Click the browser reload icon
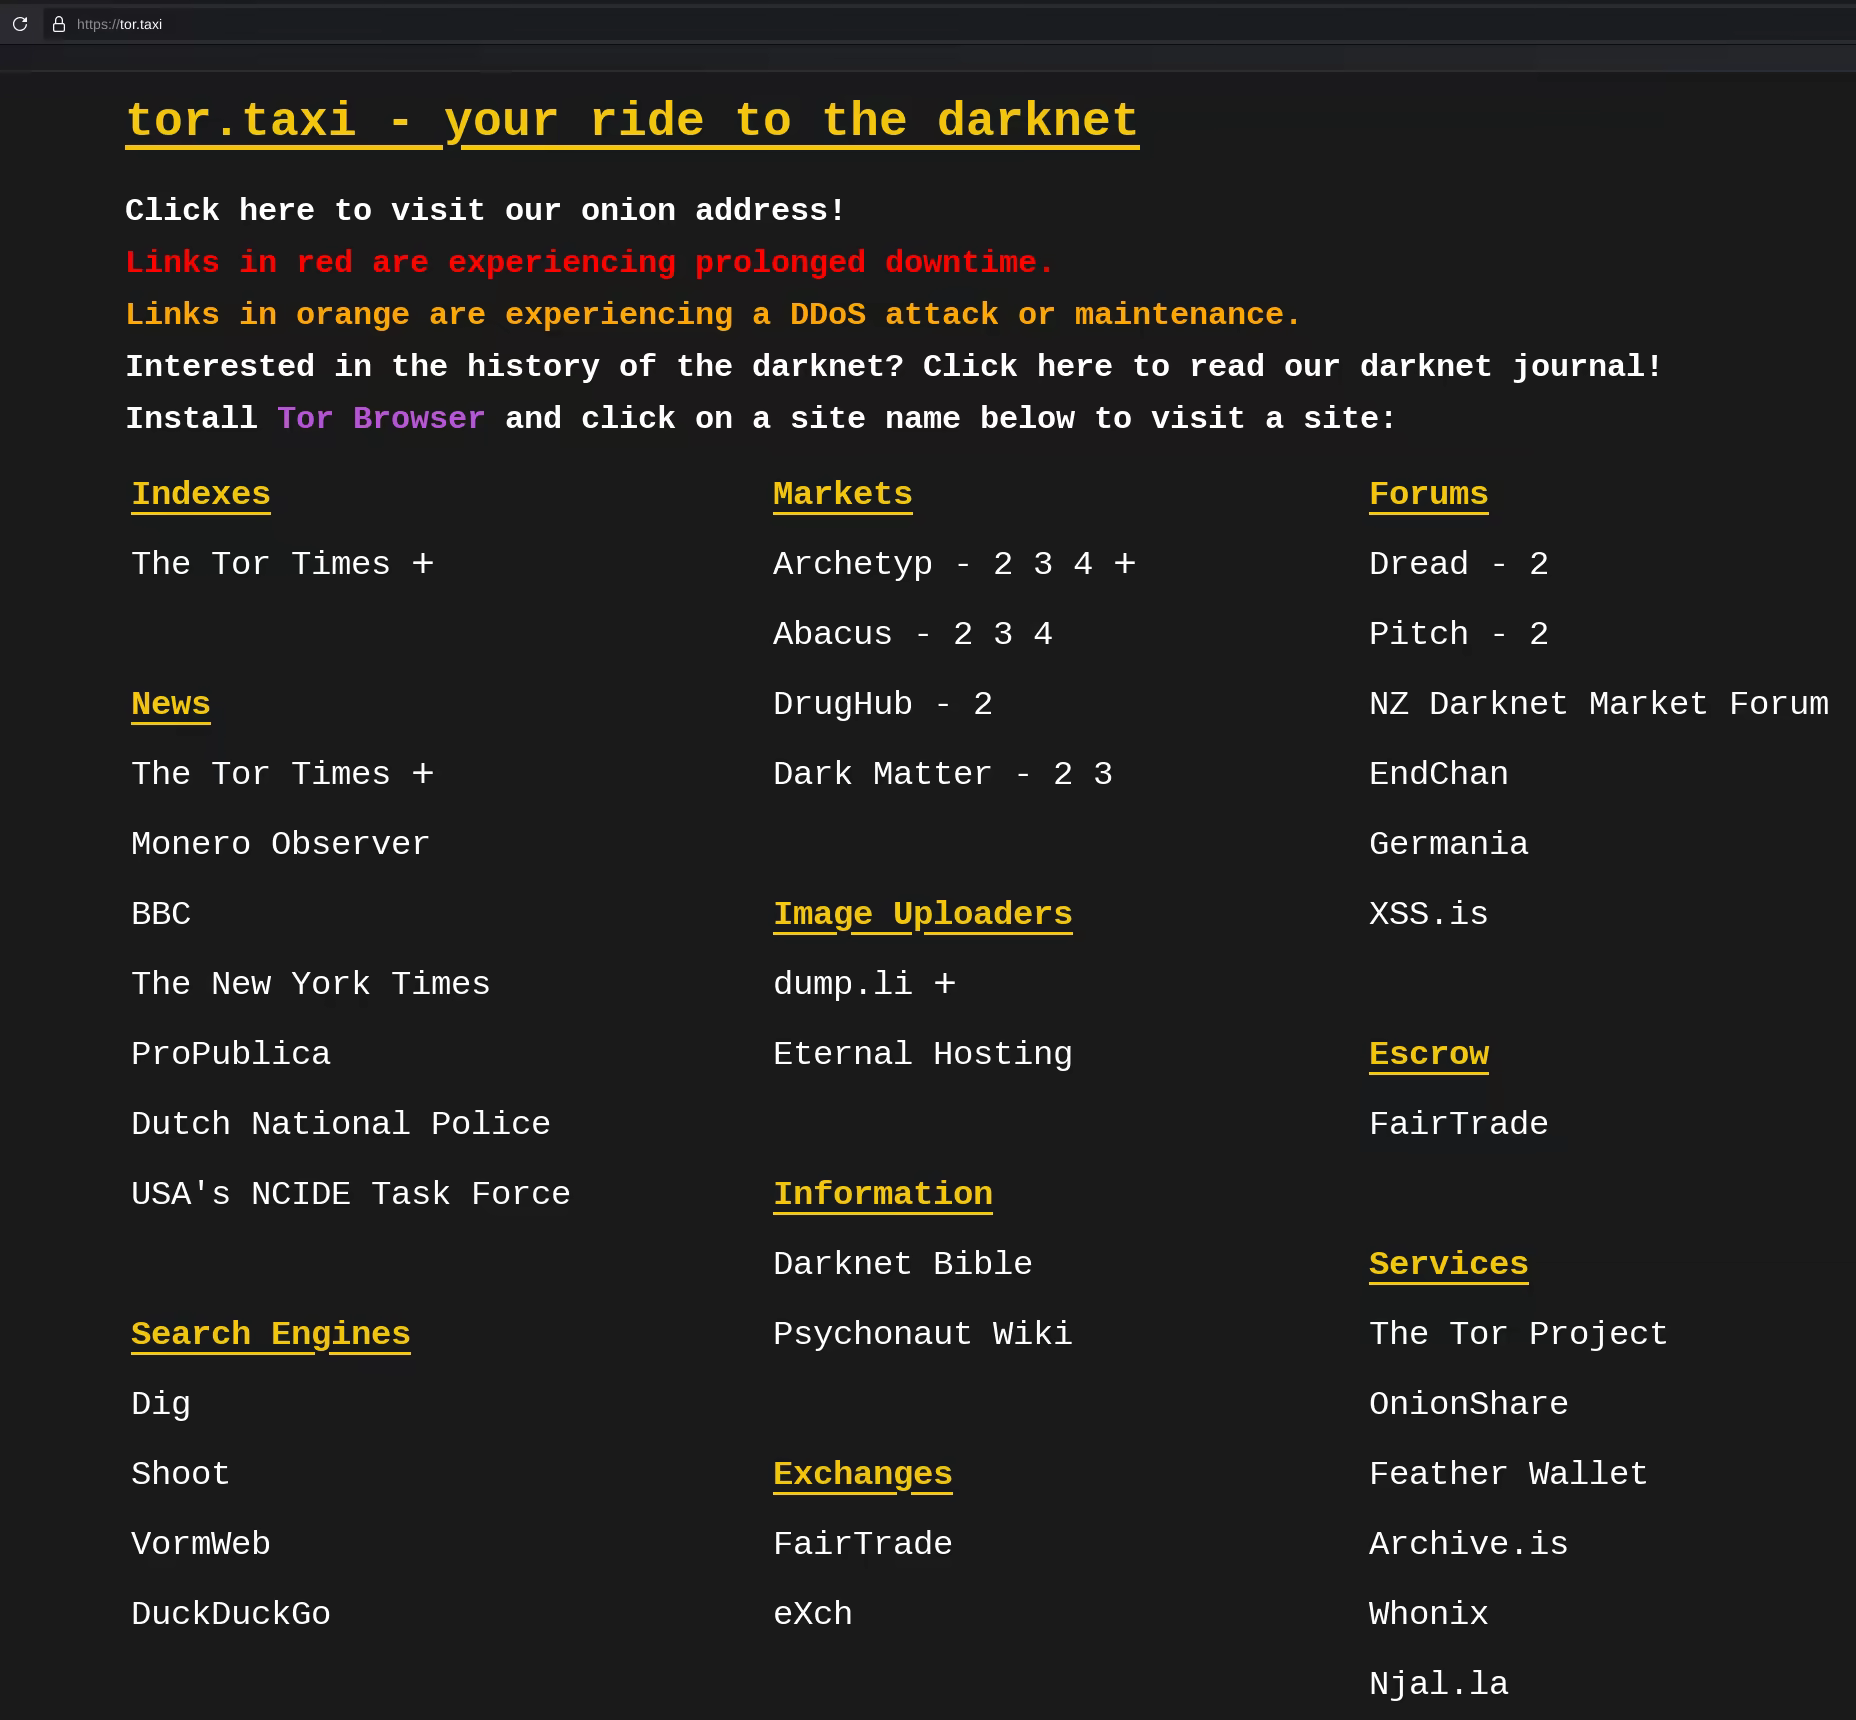The image size is (1856, 1720). point(20,24)
